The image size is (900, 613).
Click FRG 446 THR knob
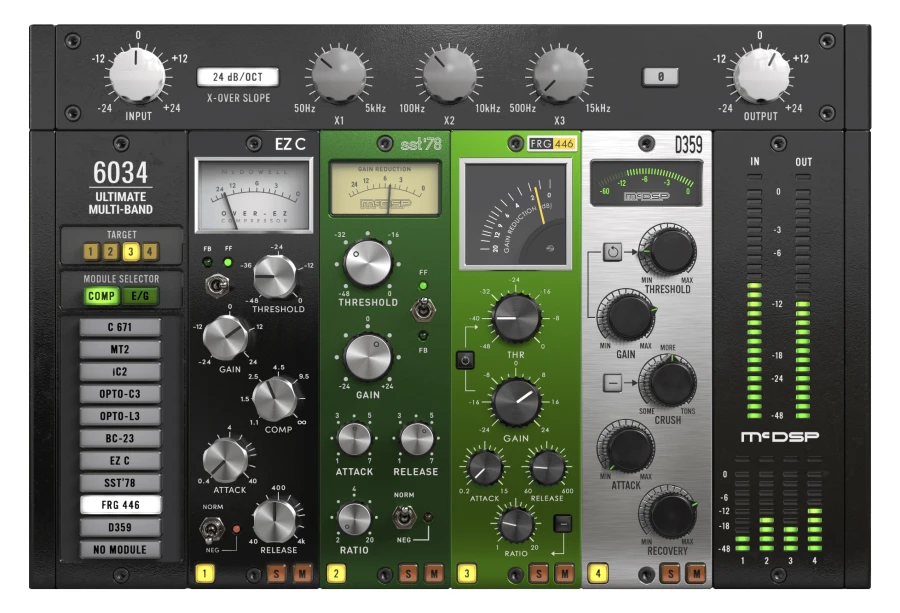pos(516,318)
